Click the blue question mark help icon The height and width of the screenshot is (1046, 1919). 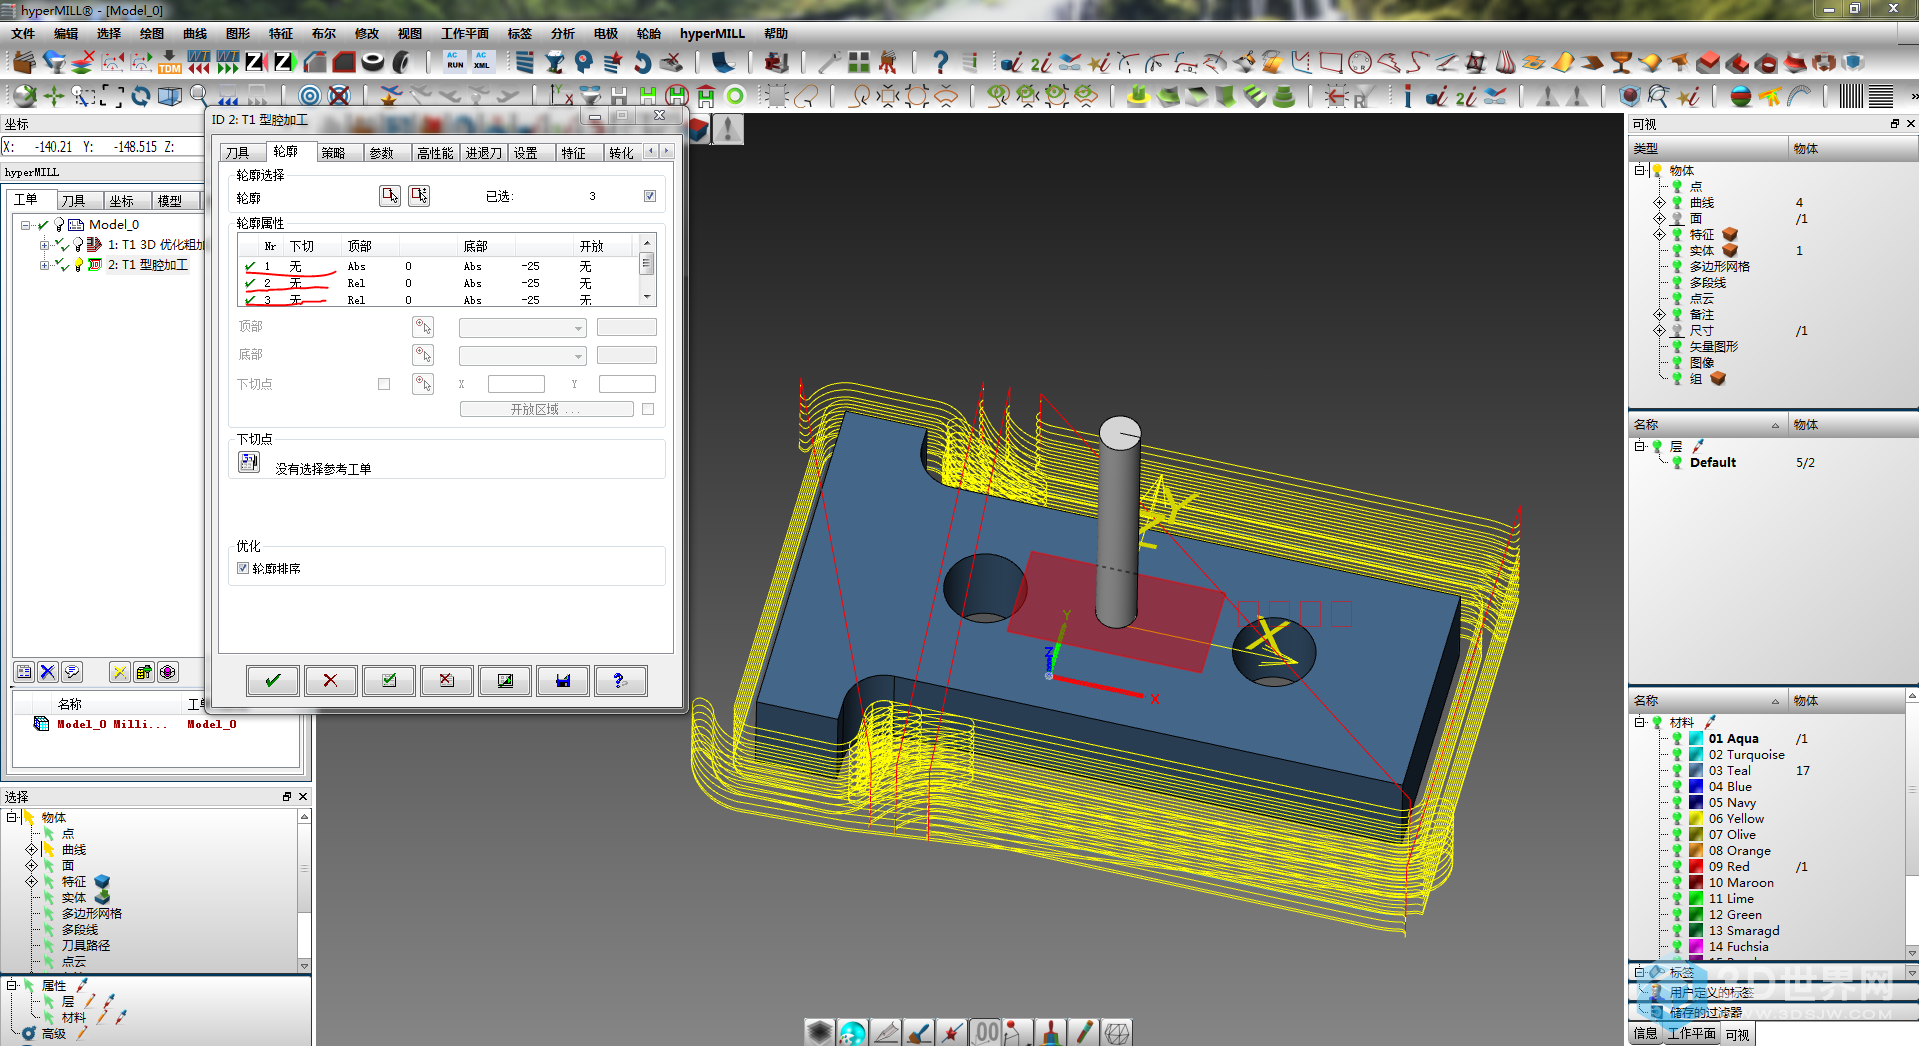(939, 62)
